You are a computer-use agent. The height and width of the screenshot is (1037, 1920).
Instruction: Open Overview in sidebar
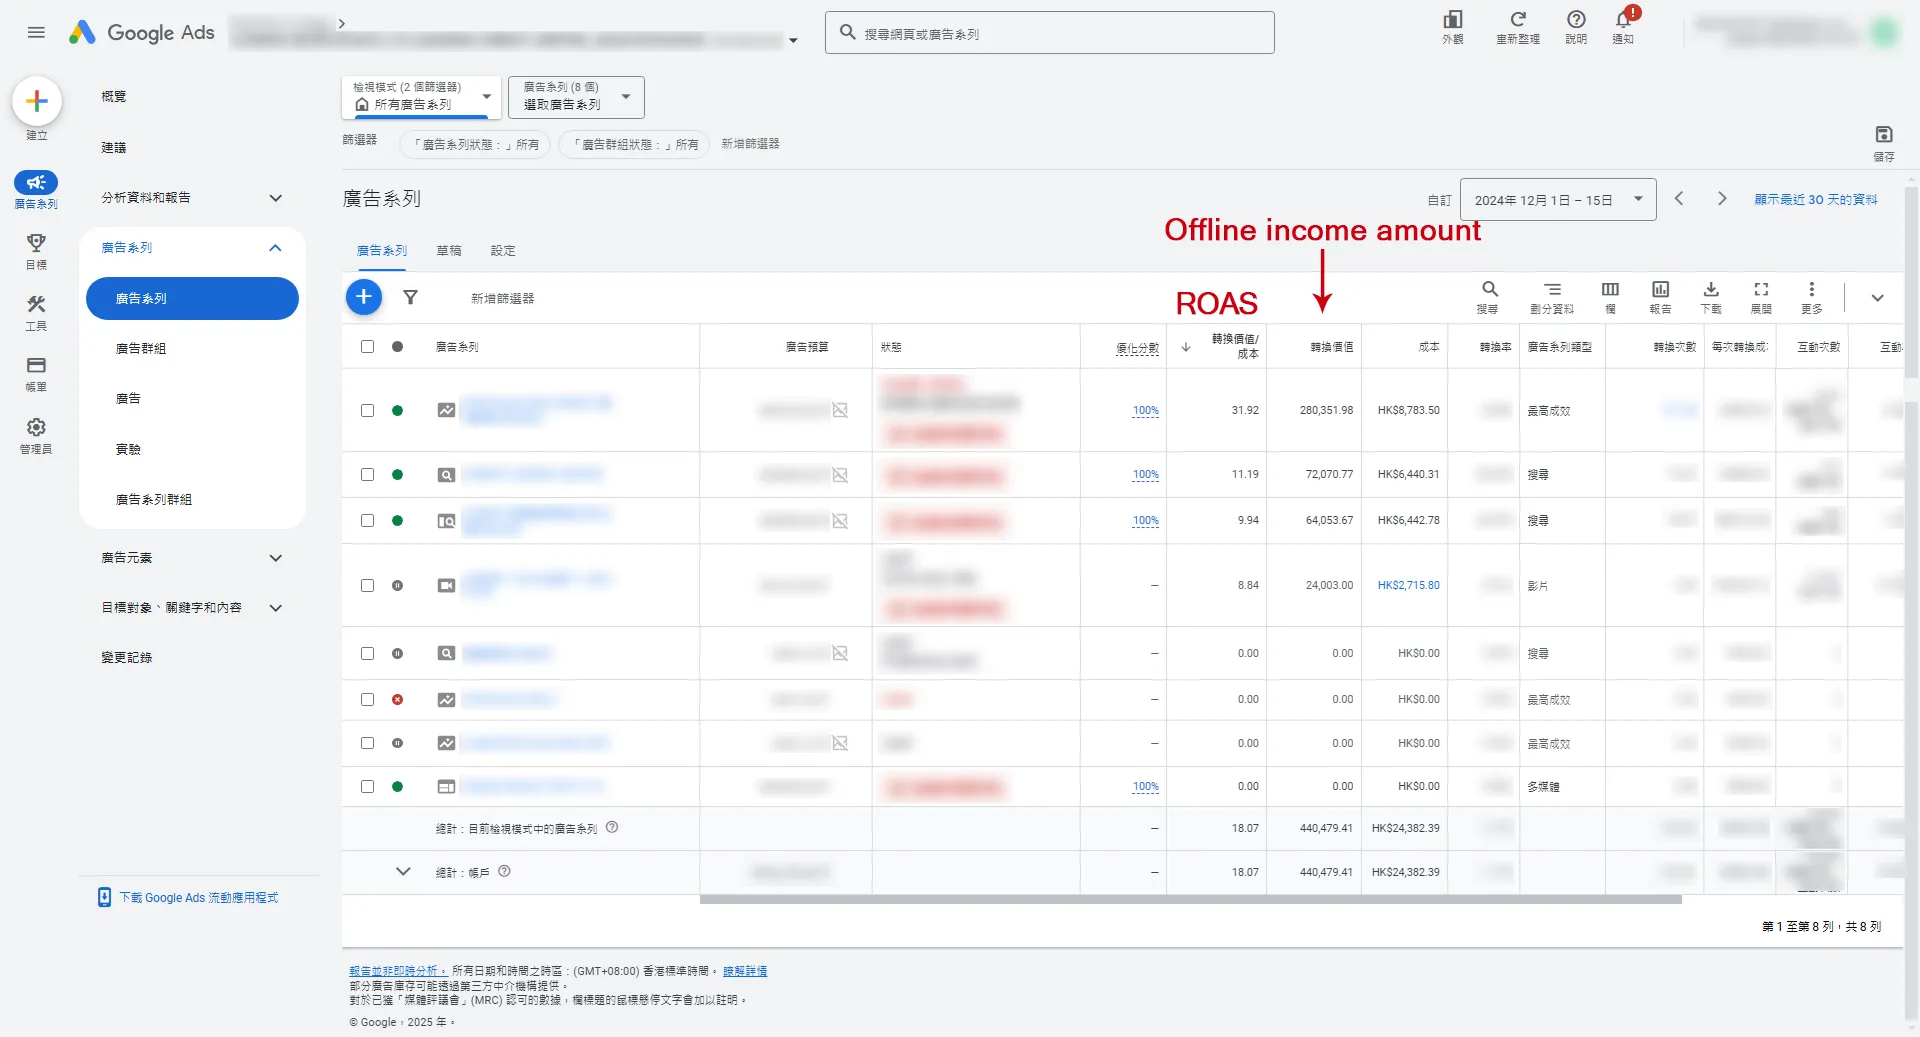[x=114, y=96]
